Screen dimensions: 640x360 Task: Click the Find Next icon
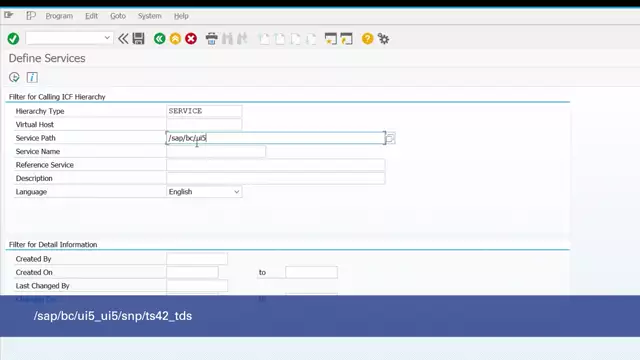click(x=242, y=39)
